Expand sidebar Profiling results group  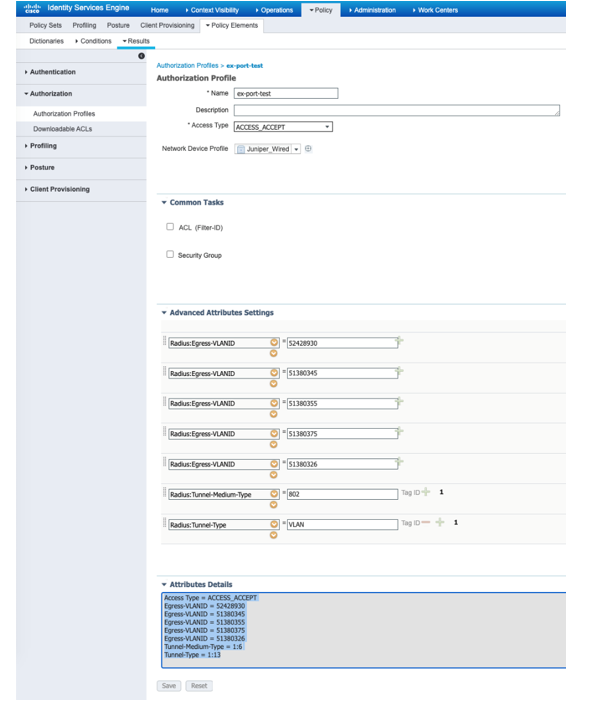coord(43,146)
